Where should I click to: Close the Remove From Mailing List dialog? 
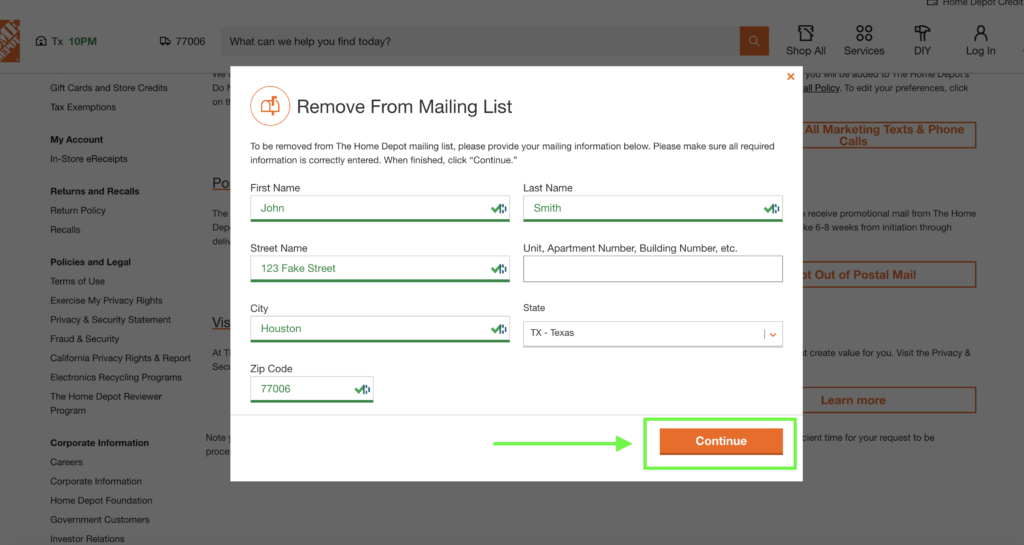point(790,76)
